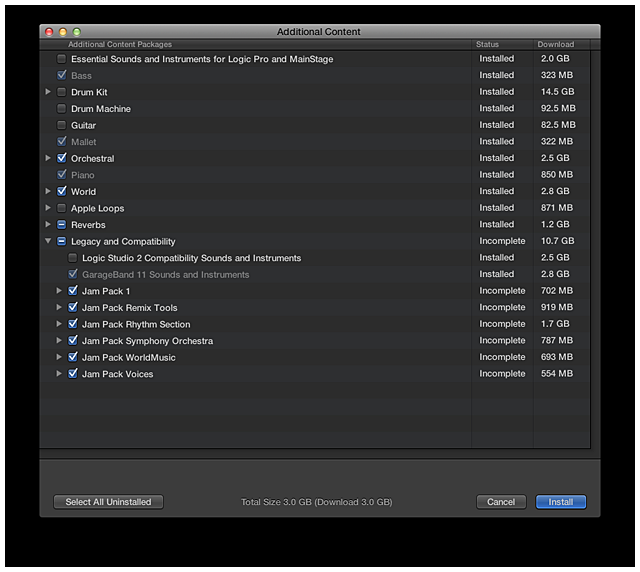Expand the Jam Pack Remix Tools triangle
The height and width of the screenshot is (572, 640).
(x=59, y=307)
